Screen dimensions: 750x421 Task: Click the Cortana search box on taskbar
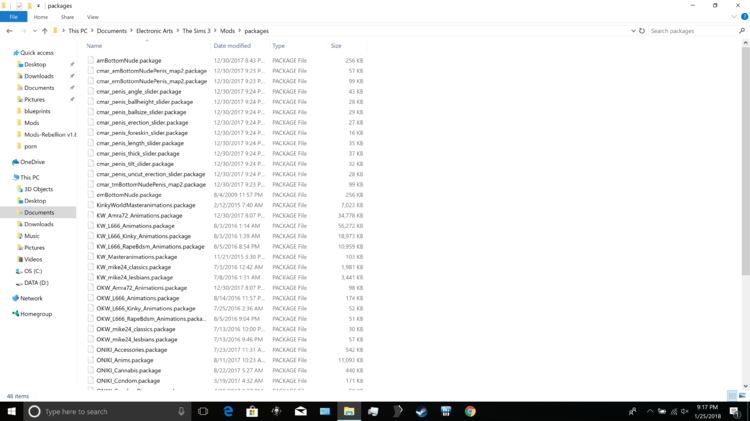[107, 411]
